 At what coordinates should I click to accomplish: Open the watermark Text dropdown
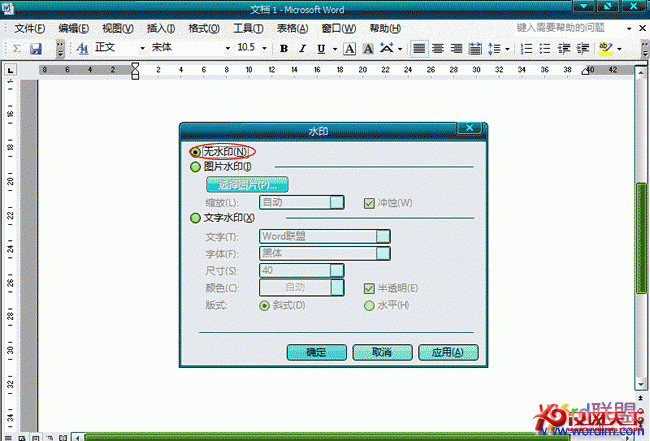[383, 236]
